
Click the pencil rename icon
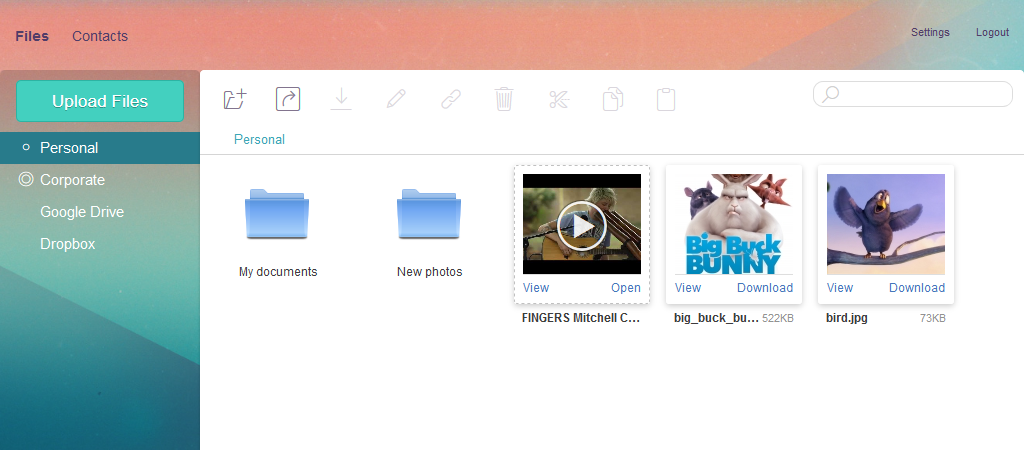396,99
